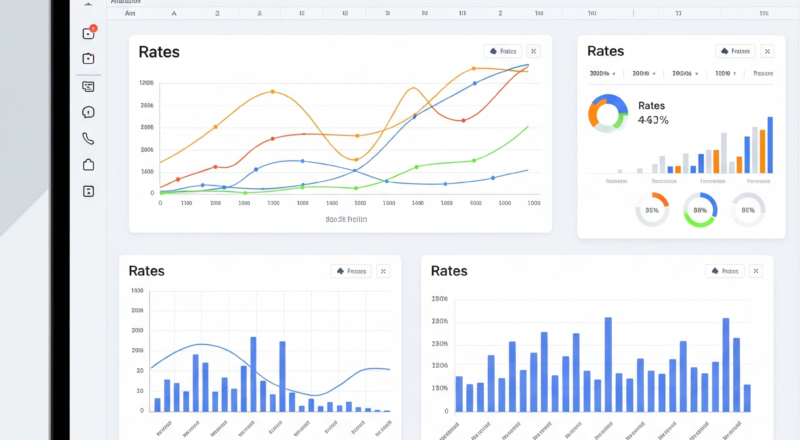Screen dimensions: 800x440
Task: Open the sidebar message list icon
Action: (88, 86)
